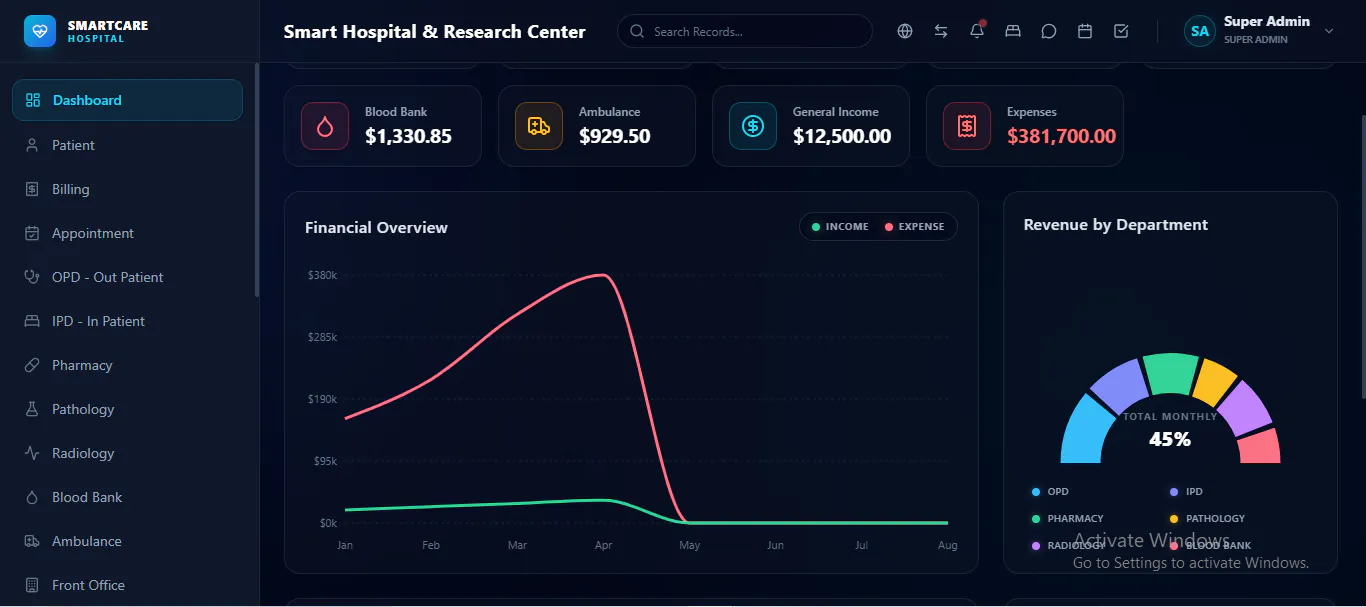Open OPD - Out Patient menu label
The width and height of the screenshot is (1366, 607).
tap(108, 277)
